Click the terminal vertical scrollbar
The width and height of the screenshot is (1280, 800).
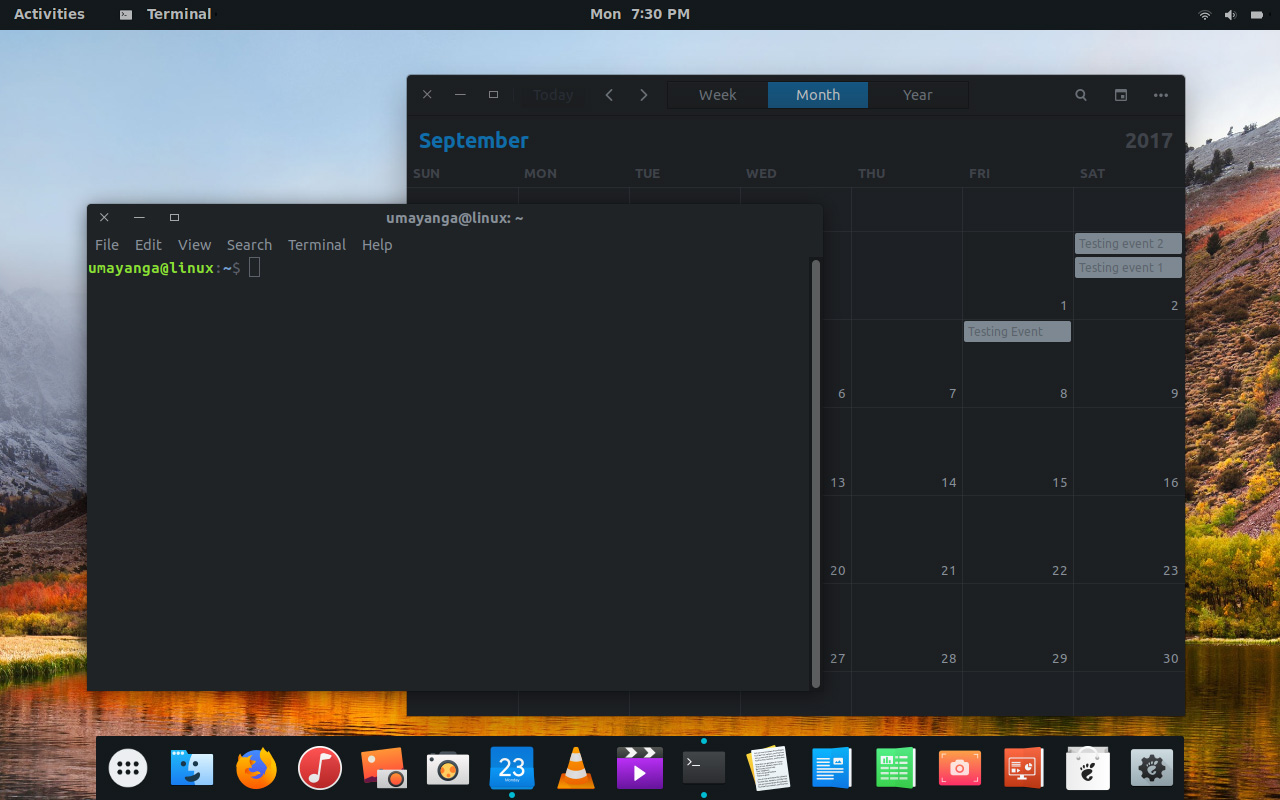tap(816, 474)
